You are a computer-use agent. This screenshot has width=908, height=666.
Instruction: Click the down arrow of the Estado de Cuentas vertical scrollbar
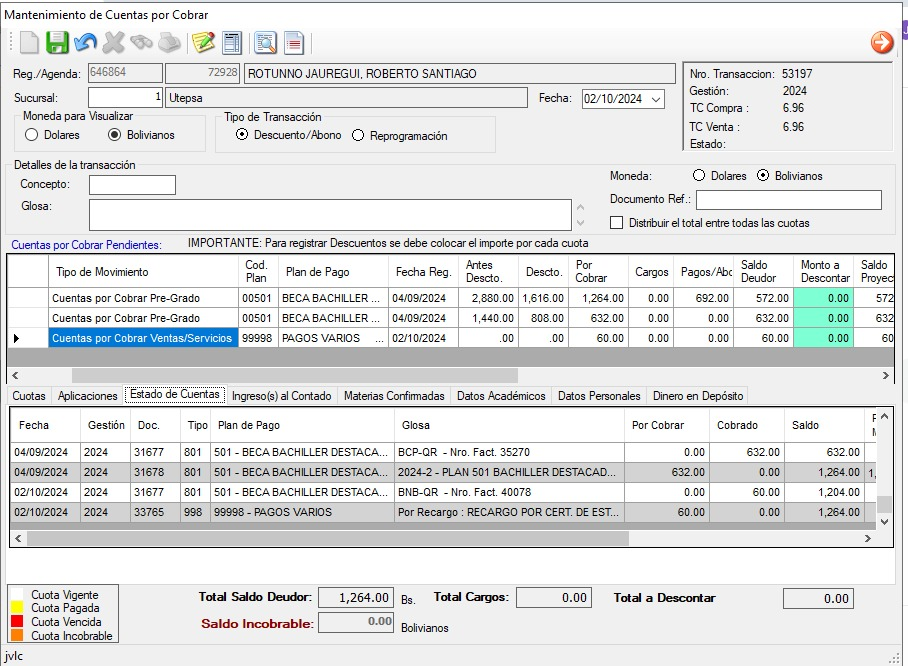[x=884, y=521]
